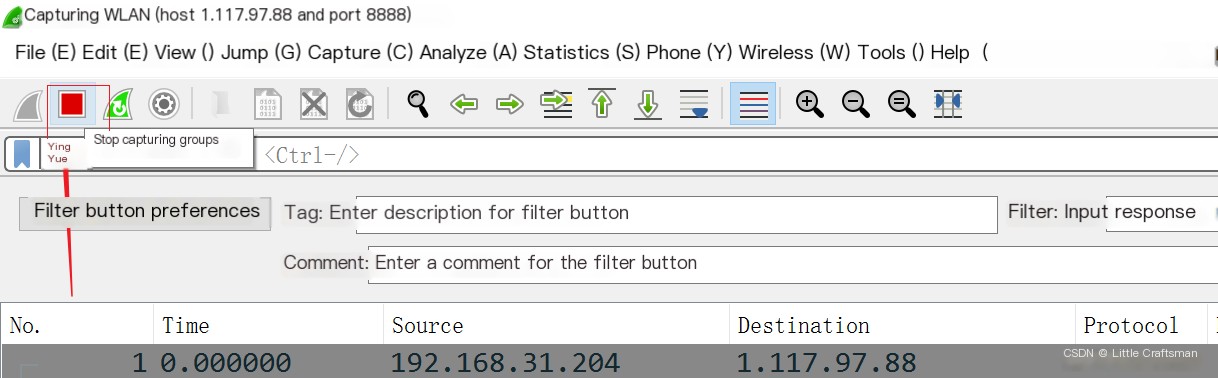The height and width of the screenshot is (378, 1218).
Task: Go forward to the next packet
Action: [x=510, y=104]
